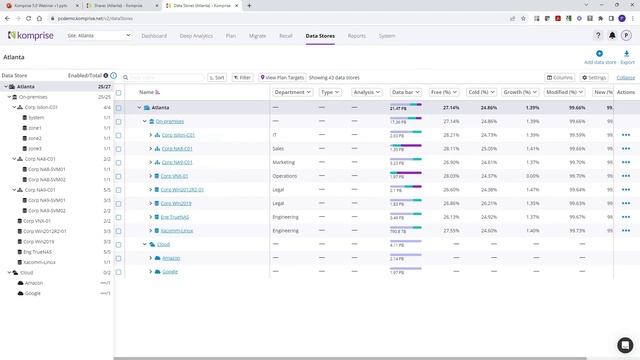Click the Amazon cloud icon in sidebar tree

pyautogui.click(x=20, y=283)
